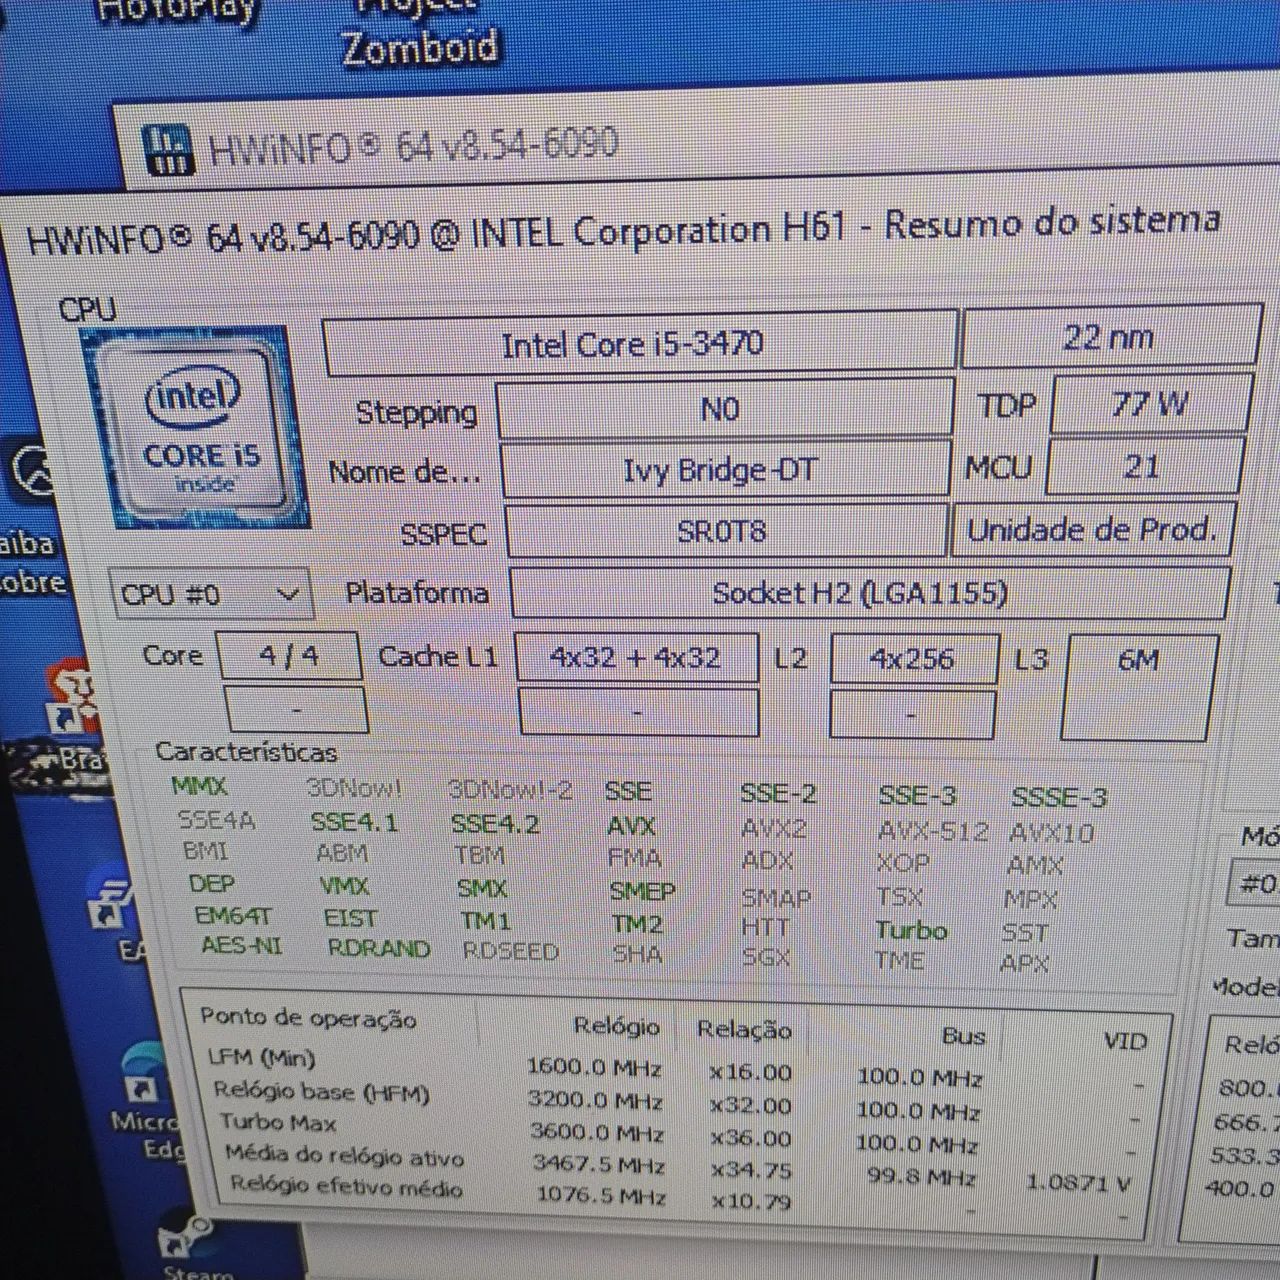Click the AES-NI feature flag
This screenshot has width=1280, height=1280.
tap(242, 945)
